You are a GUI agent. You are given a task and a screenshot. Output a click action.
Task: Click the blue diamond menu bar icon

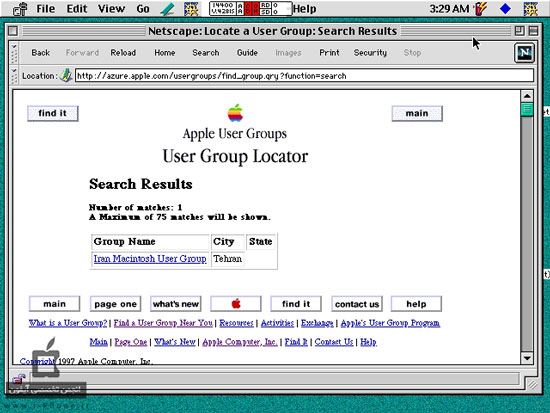[x=505, y=8]
